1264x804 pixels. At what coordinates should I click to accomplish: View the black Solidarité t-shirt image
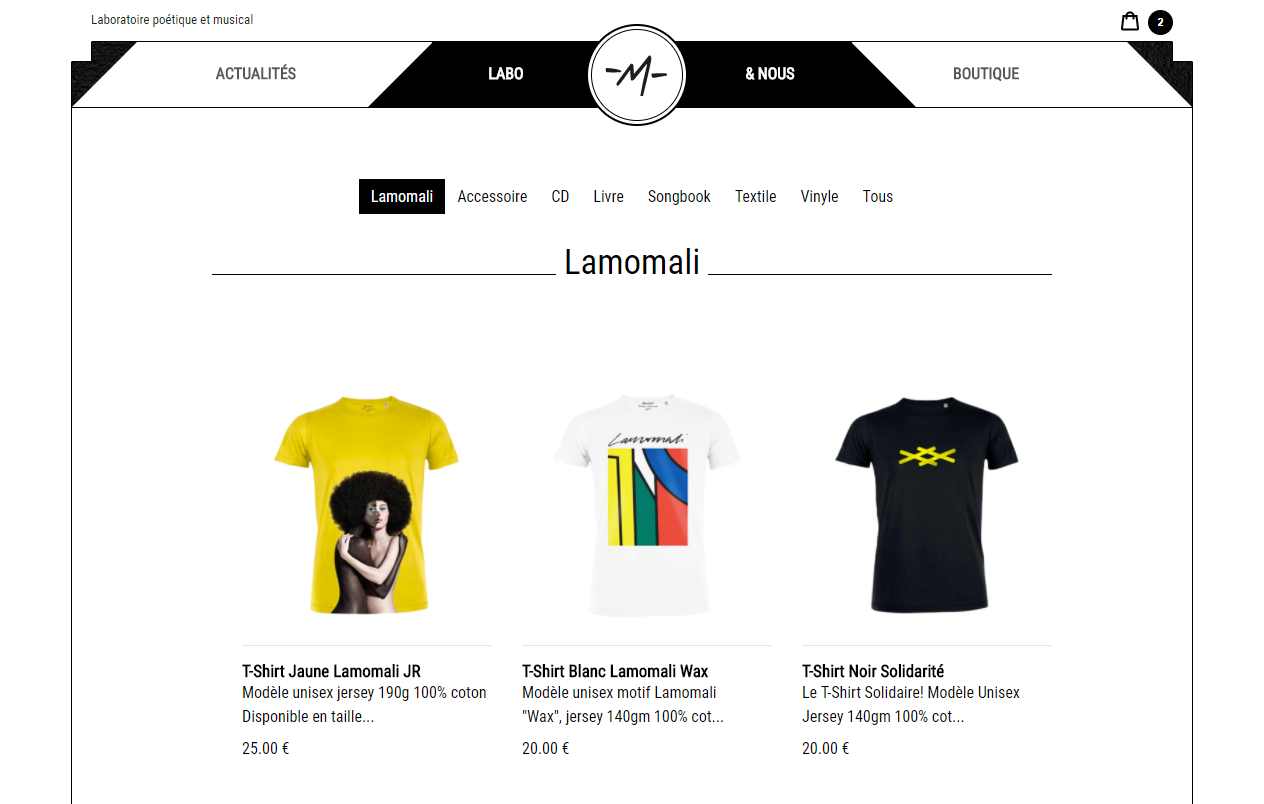pyautogui.click(x=927, y=505)
